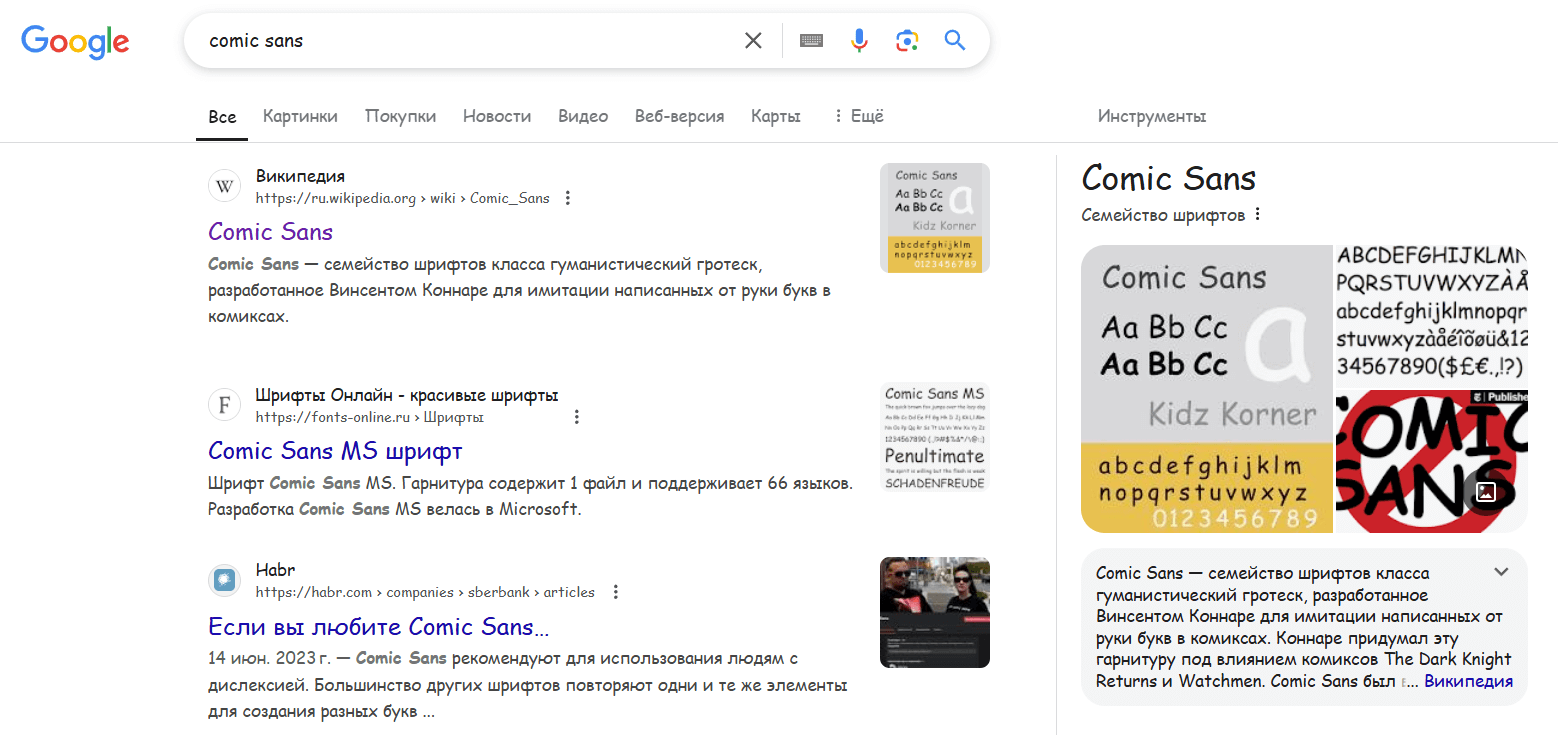Open Habr result's three-dot menu

pyautogui.click(x=616, y=592)
